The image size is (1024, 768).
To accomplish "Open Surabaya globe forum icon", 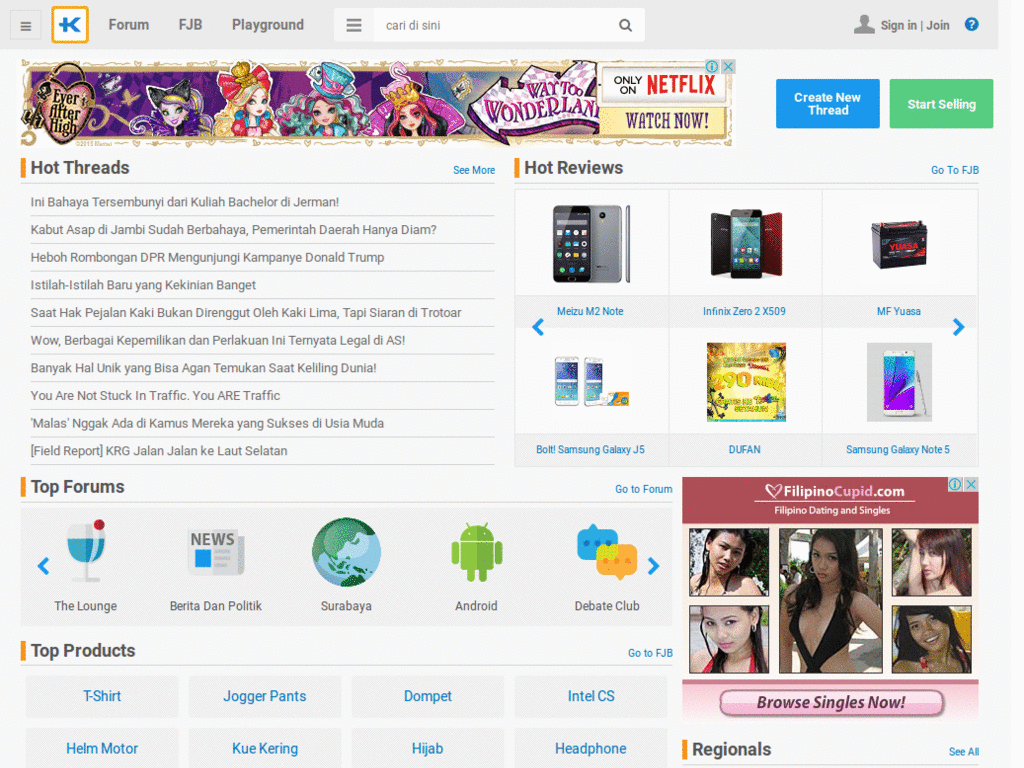I will click(346, 552).
